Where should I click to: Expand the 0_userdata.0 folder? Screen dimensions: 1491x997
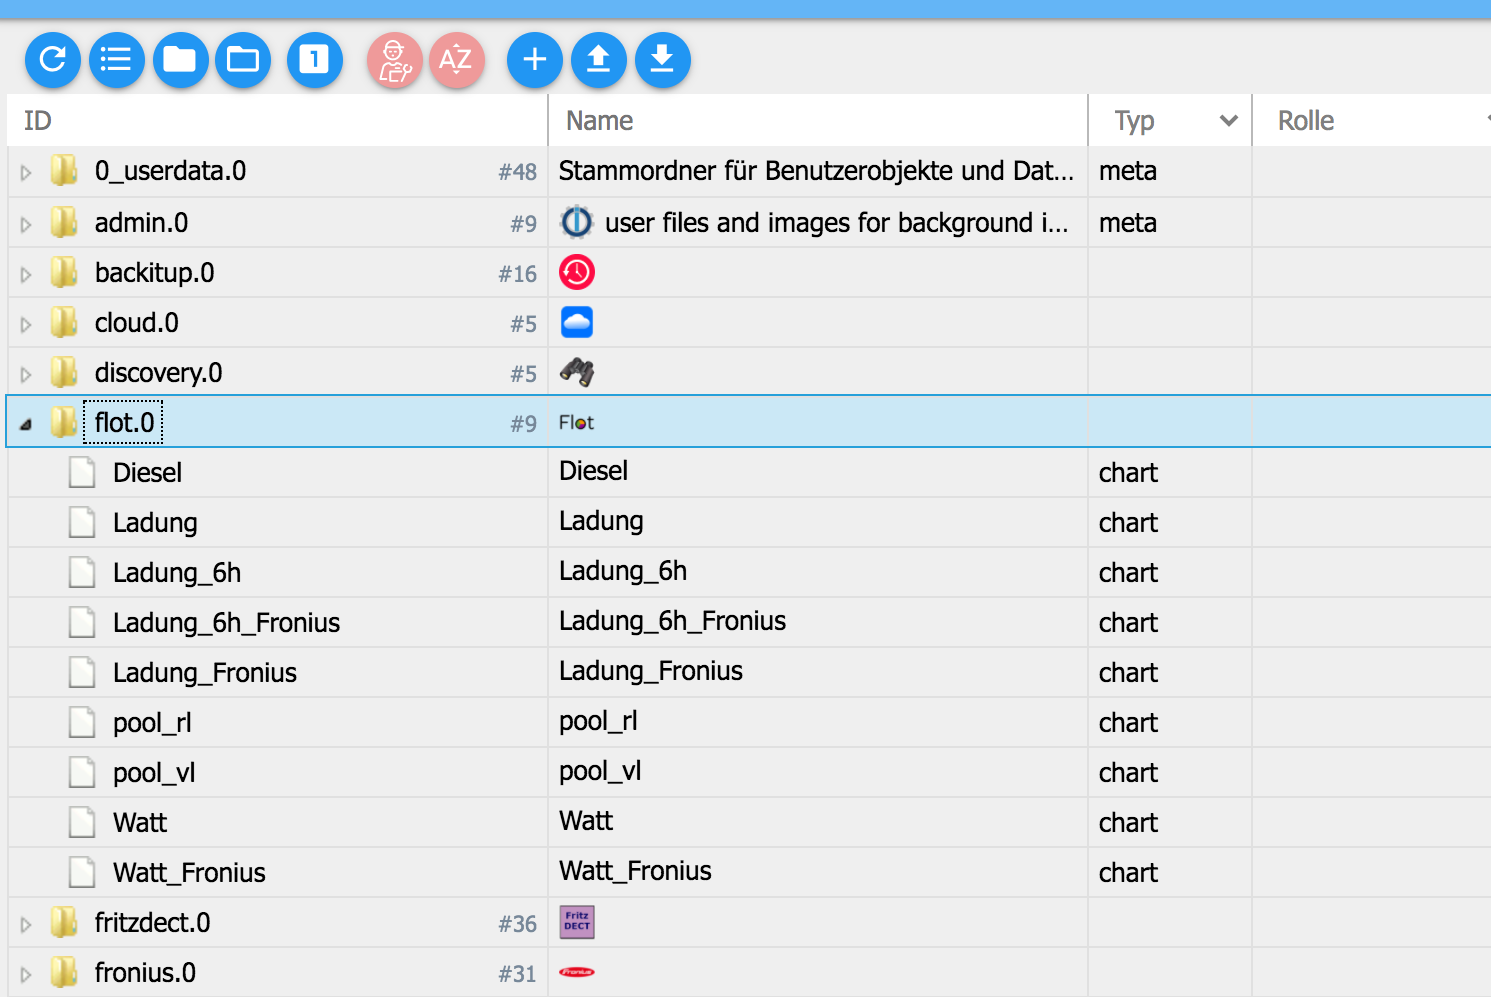point(26,173)
